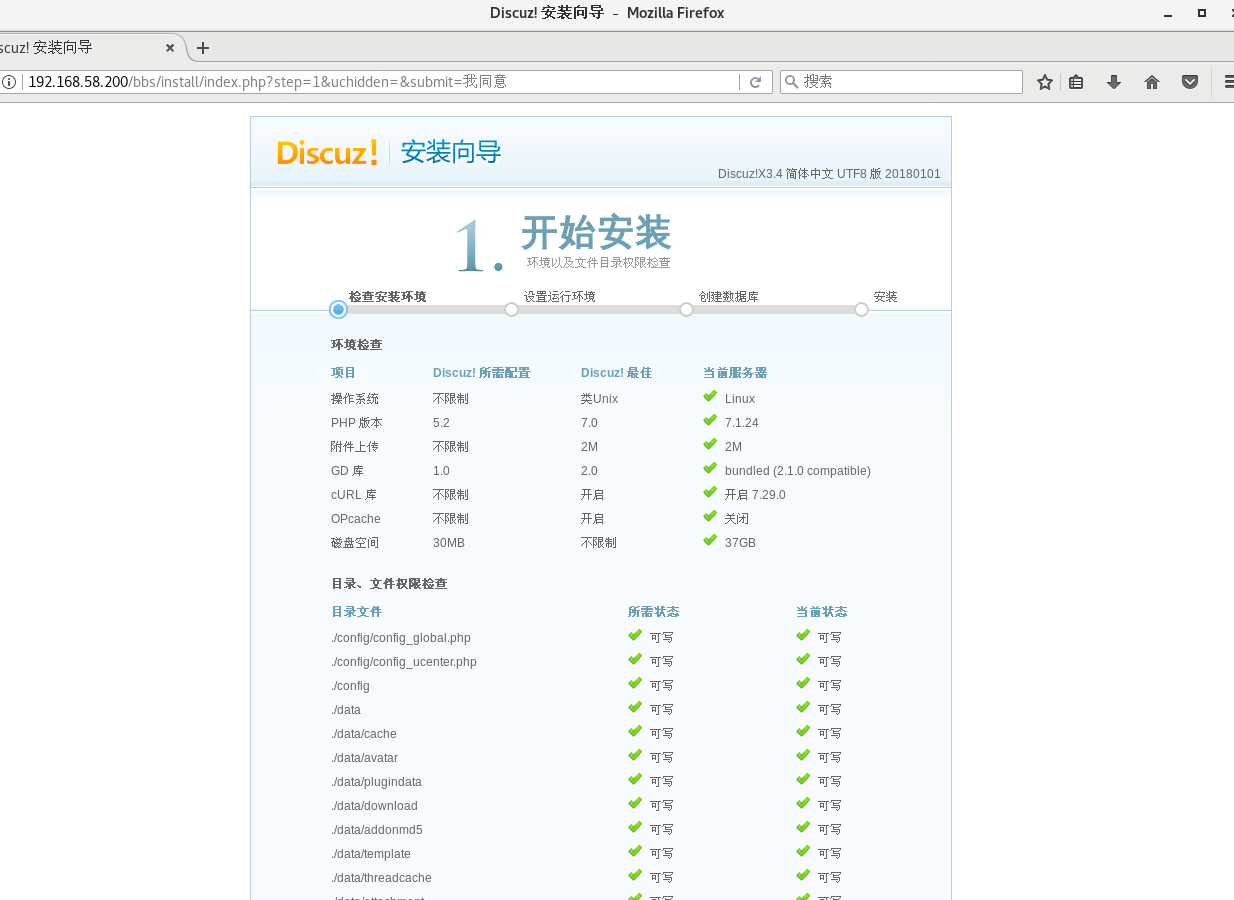Click the green check beside 关闭 in OPcache row
Screen dimensions: 1234x900
point(710,517)
